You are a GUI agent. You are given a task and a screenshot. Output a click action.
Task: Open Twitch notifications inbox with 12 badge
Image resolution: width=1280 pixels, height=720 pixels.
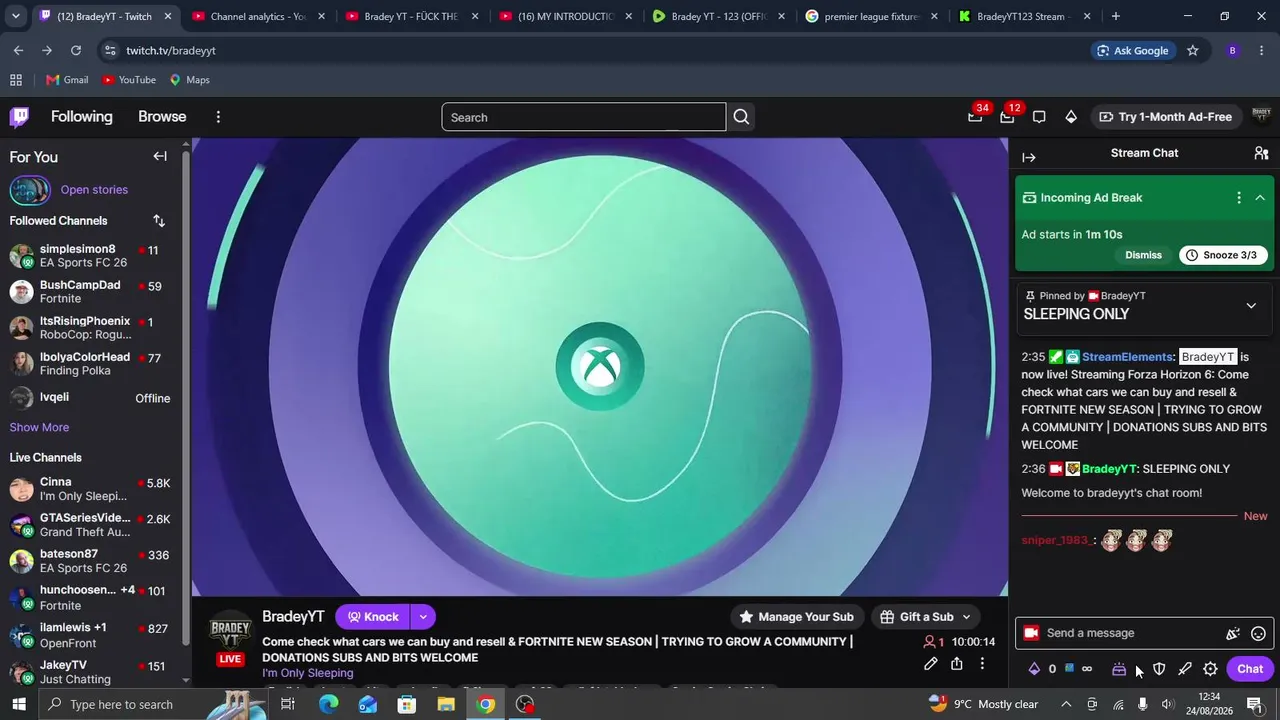click(x=1007, y=117)
